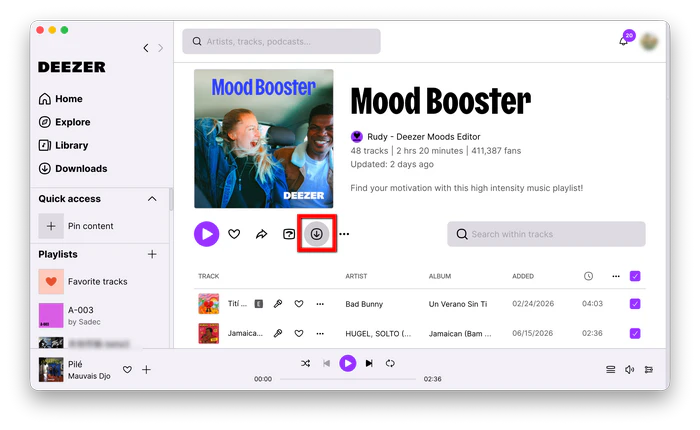Open more options for Bad Bunny track
Viewport: 700px width, 430px height.
[320, 304]
